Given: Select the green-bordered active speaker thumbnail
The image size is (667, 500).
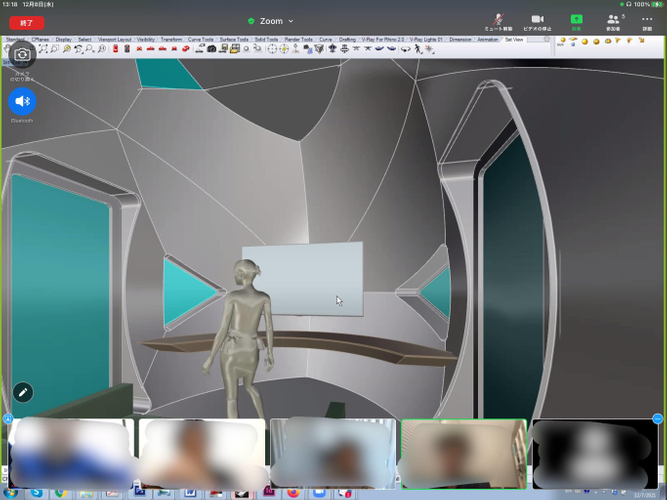Looking at the screenshot, I should point(463,450).
